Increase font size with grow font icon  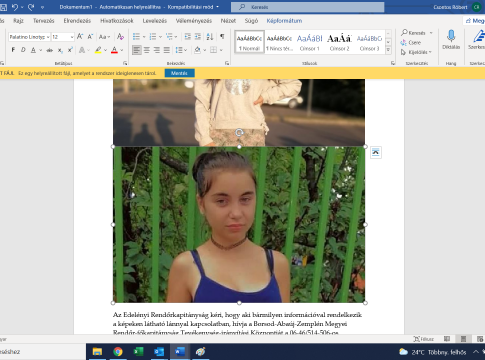tap(80, 37)
